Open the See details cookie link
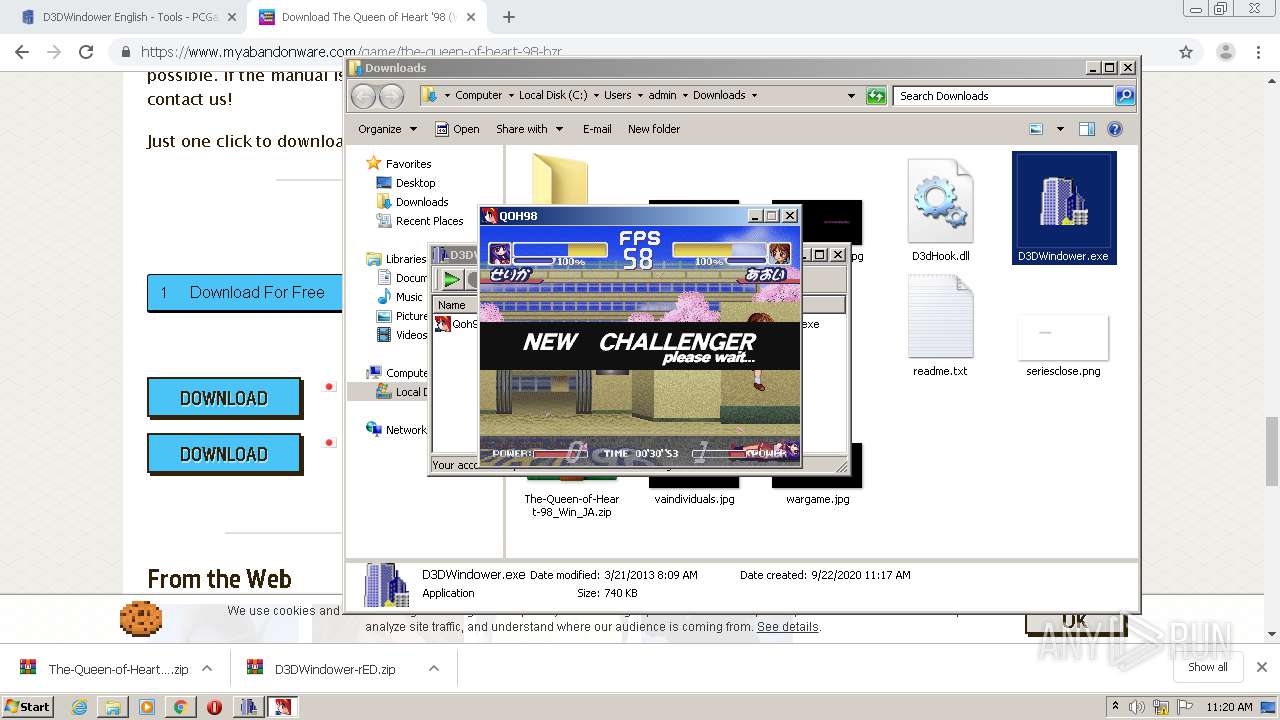The image size is (1280, 720). 787,627
